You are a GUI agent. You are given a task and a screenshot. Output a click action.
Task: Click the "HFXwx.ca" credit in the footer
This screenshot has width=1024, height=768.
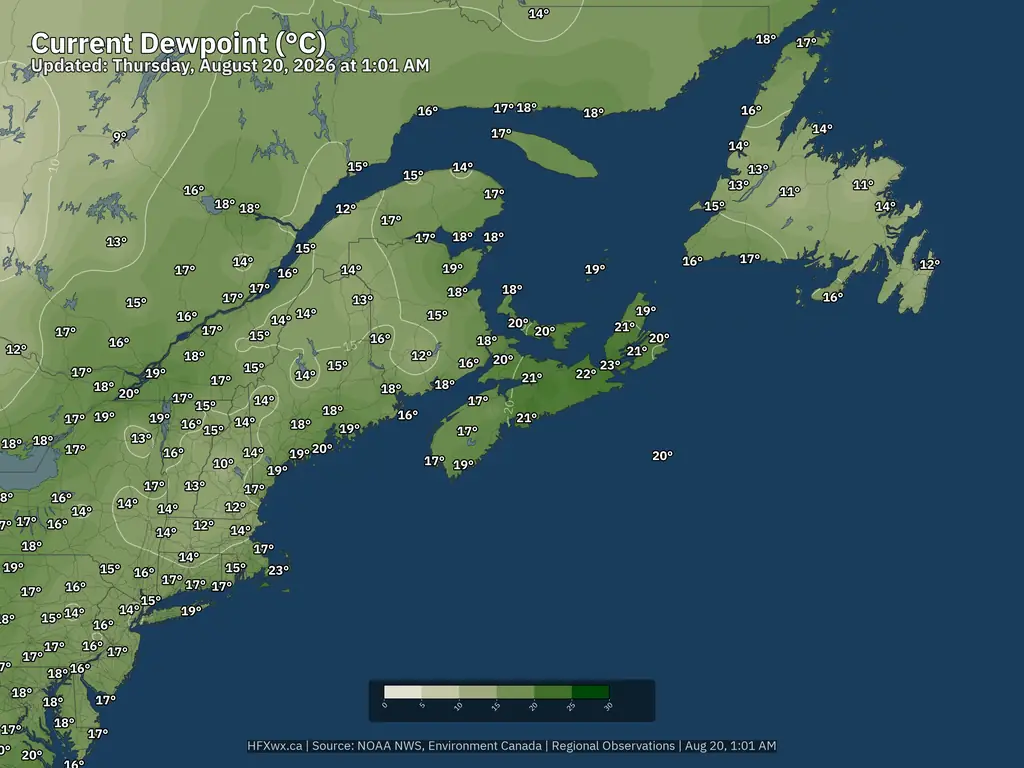(x=274, y=745)
